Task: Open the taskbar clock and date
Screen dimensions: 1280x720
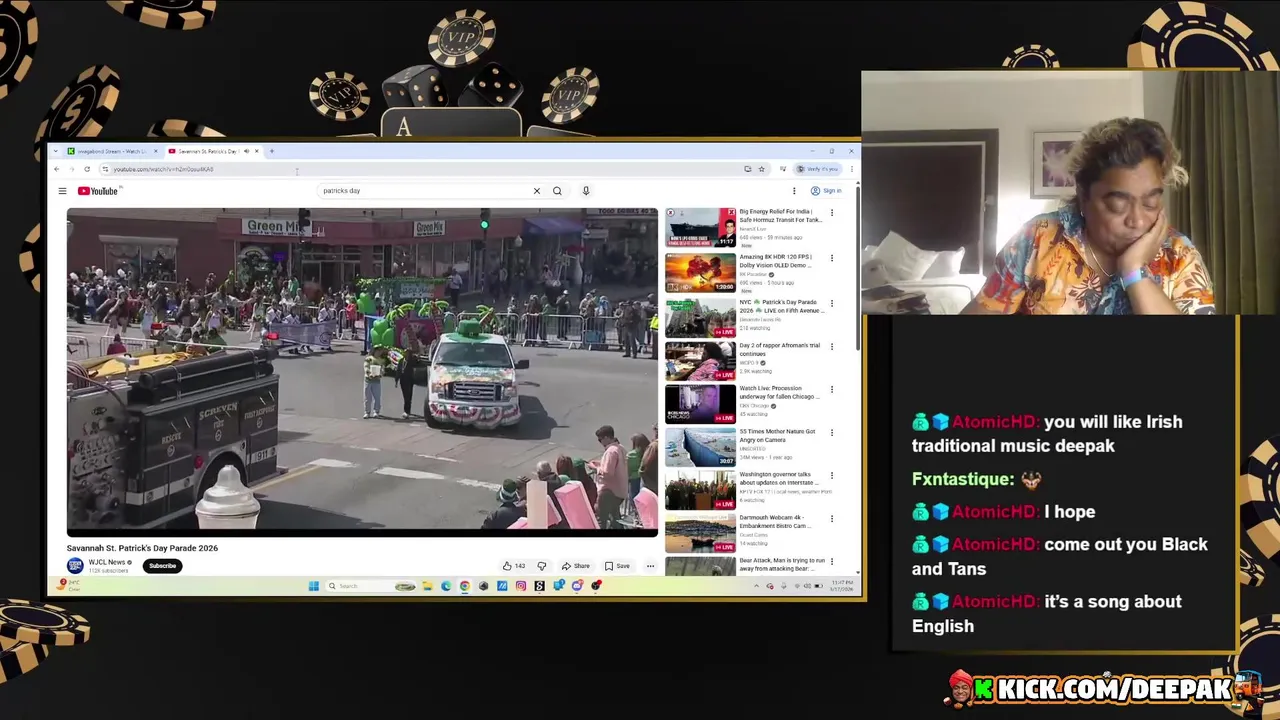Action: coord(842,585)
